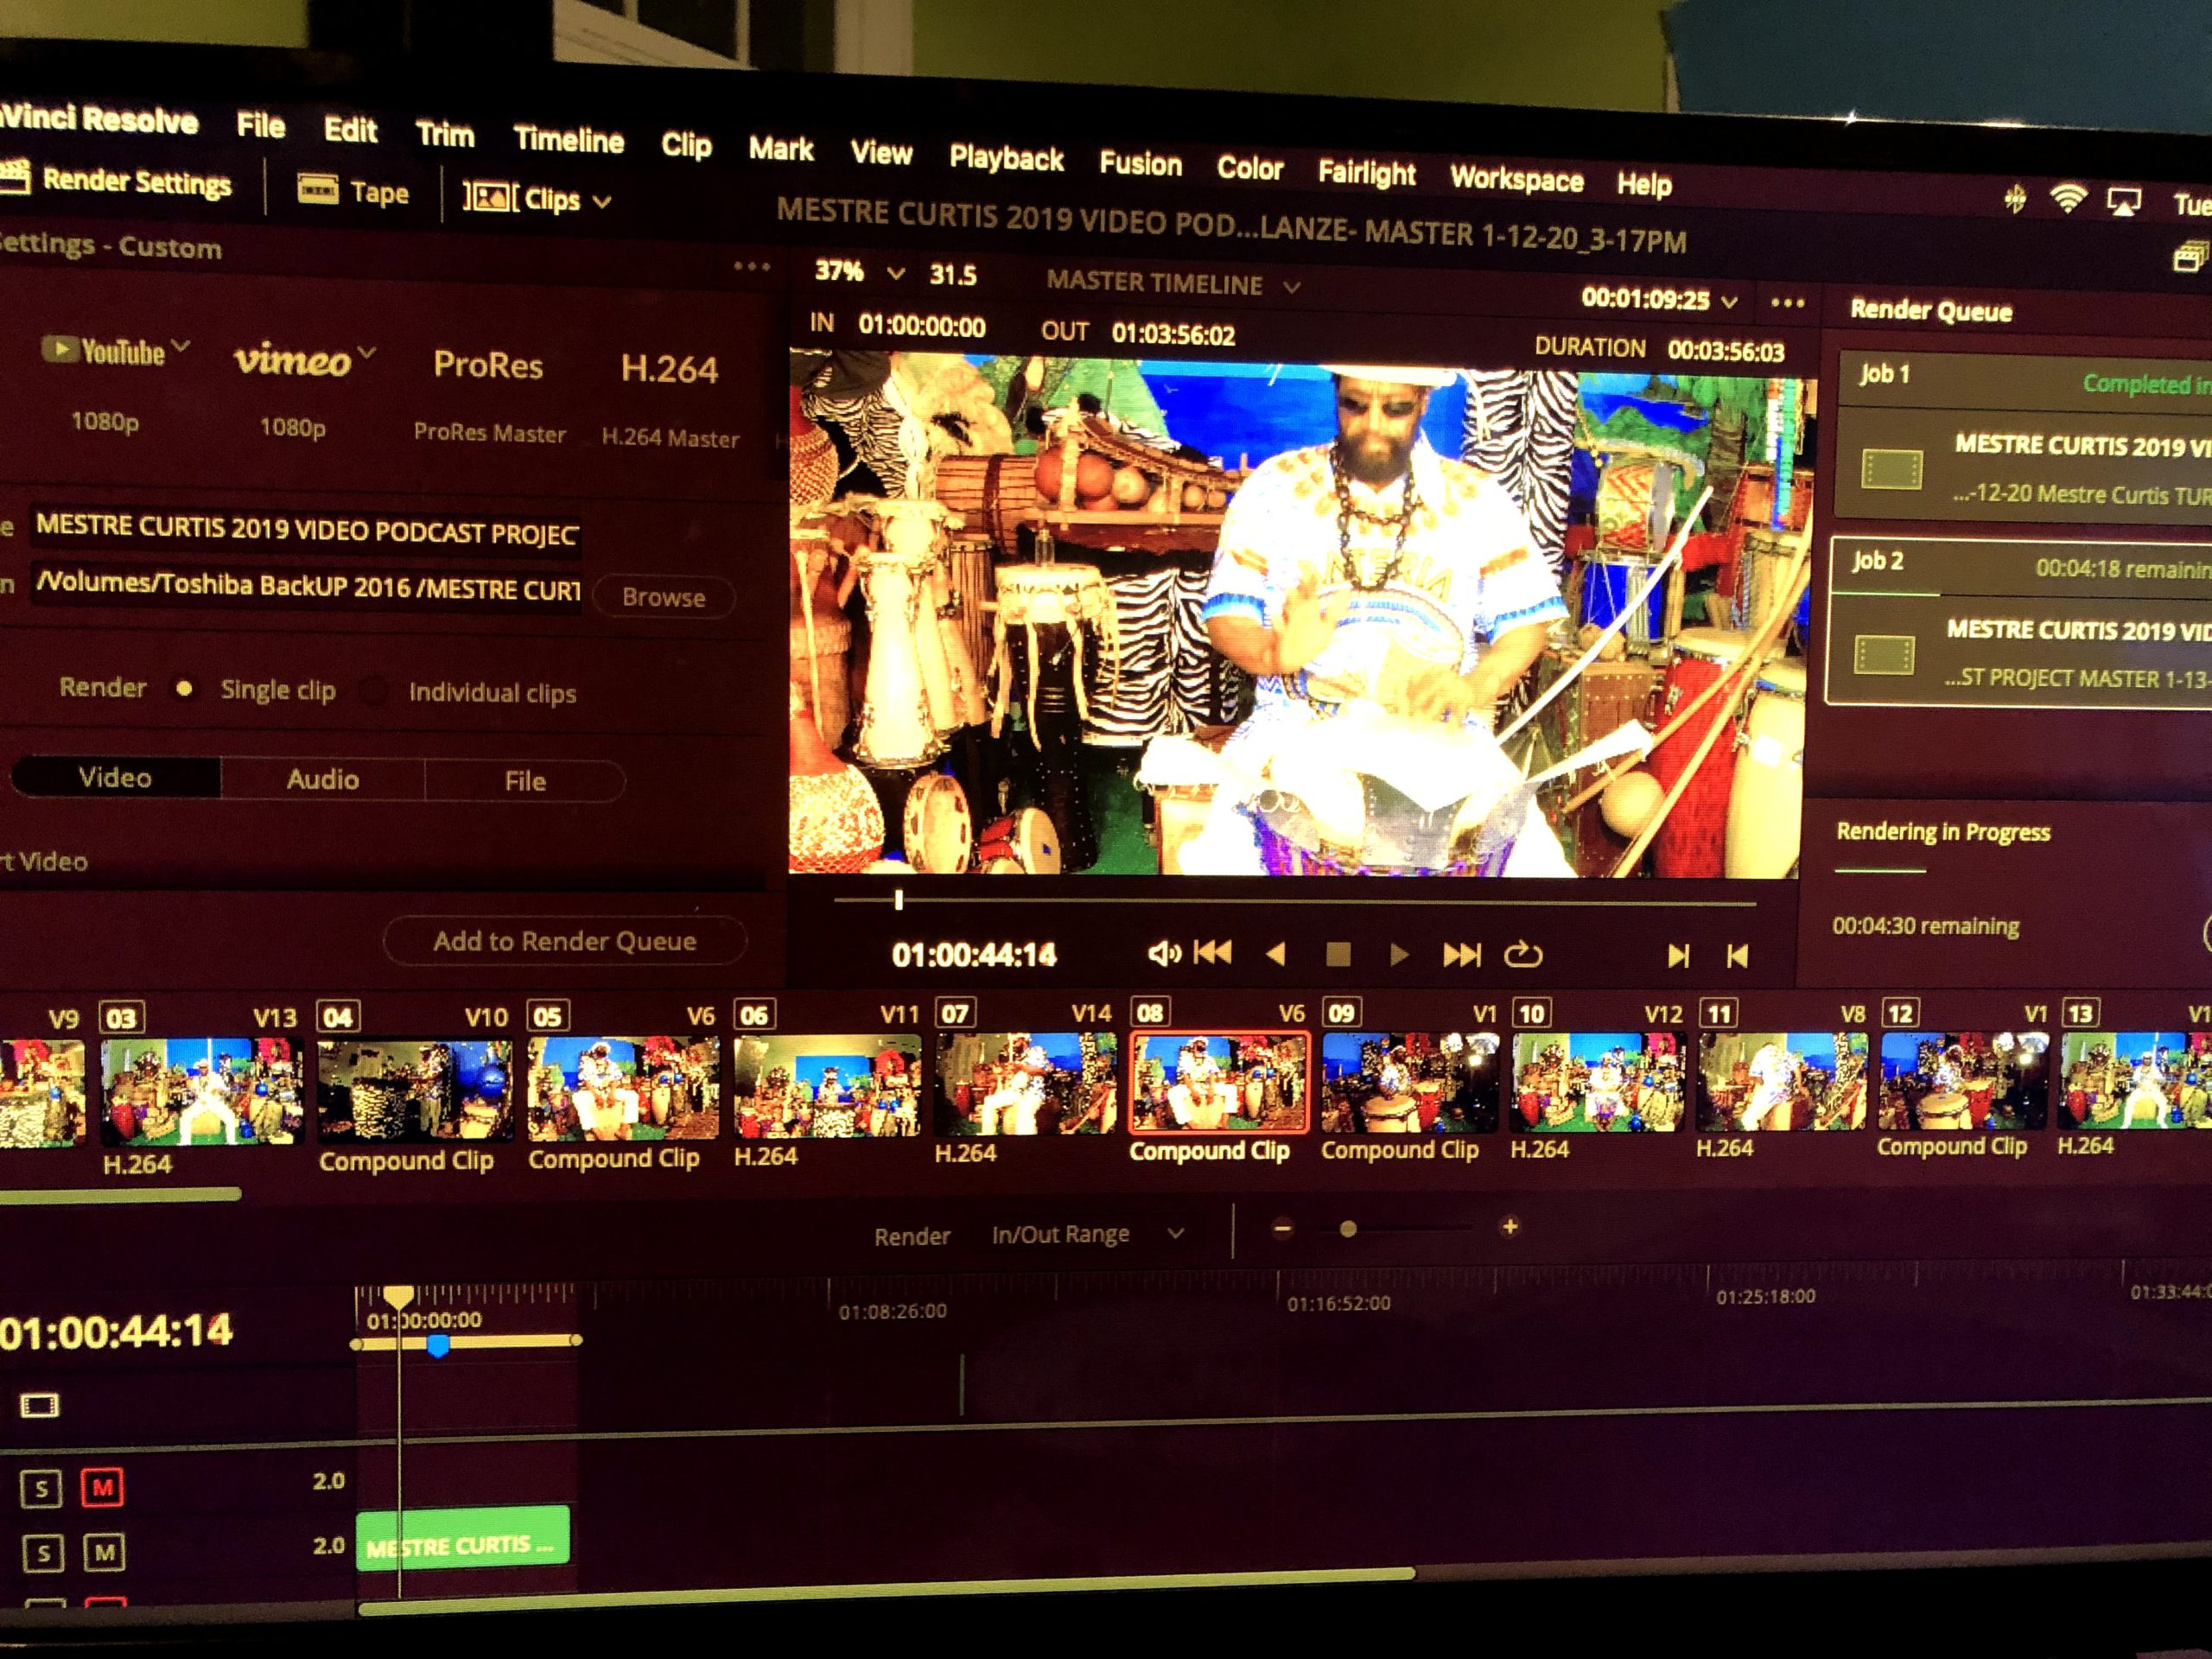Jump to last frame button
The image size is (2212, 1659).
pos(1461,955)
